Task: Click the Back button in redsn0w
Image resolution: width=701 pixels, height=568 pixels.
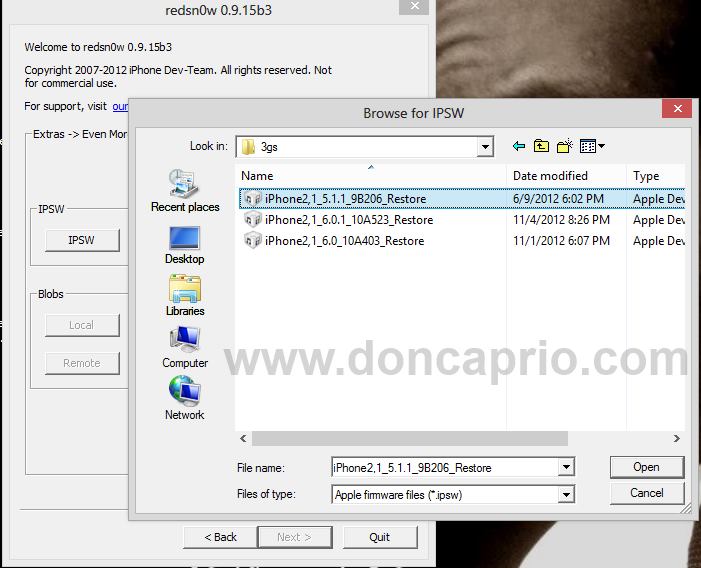Action: tap(220, 537)
